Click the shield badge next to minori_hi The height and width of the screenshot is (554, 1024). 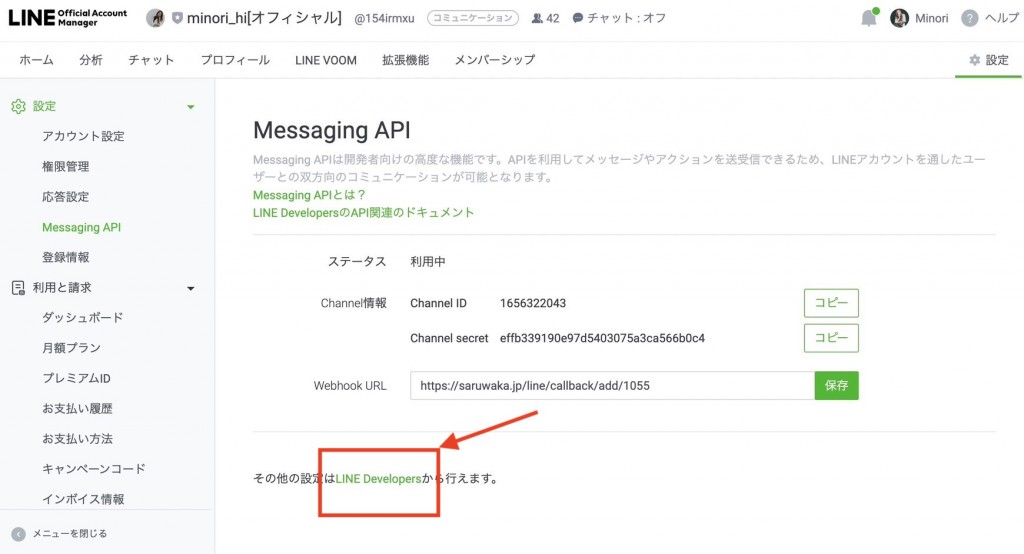177,18
